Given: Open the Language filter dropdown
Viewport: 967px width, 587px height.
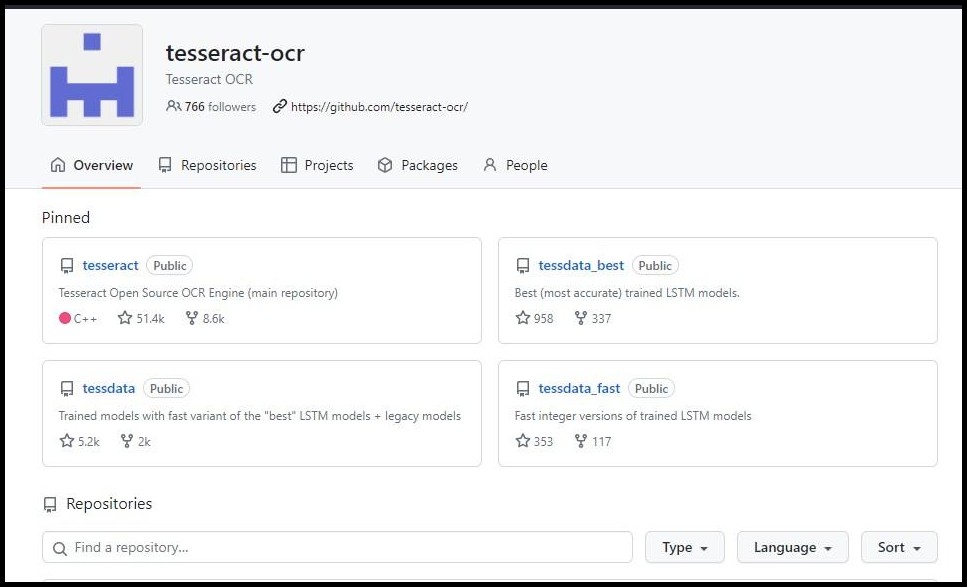Looking at the screenshot, I should pos(791,547).
